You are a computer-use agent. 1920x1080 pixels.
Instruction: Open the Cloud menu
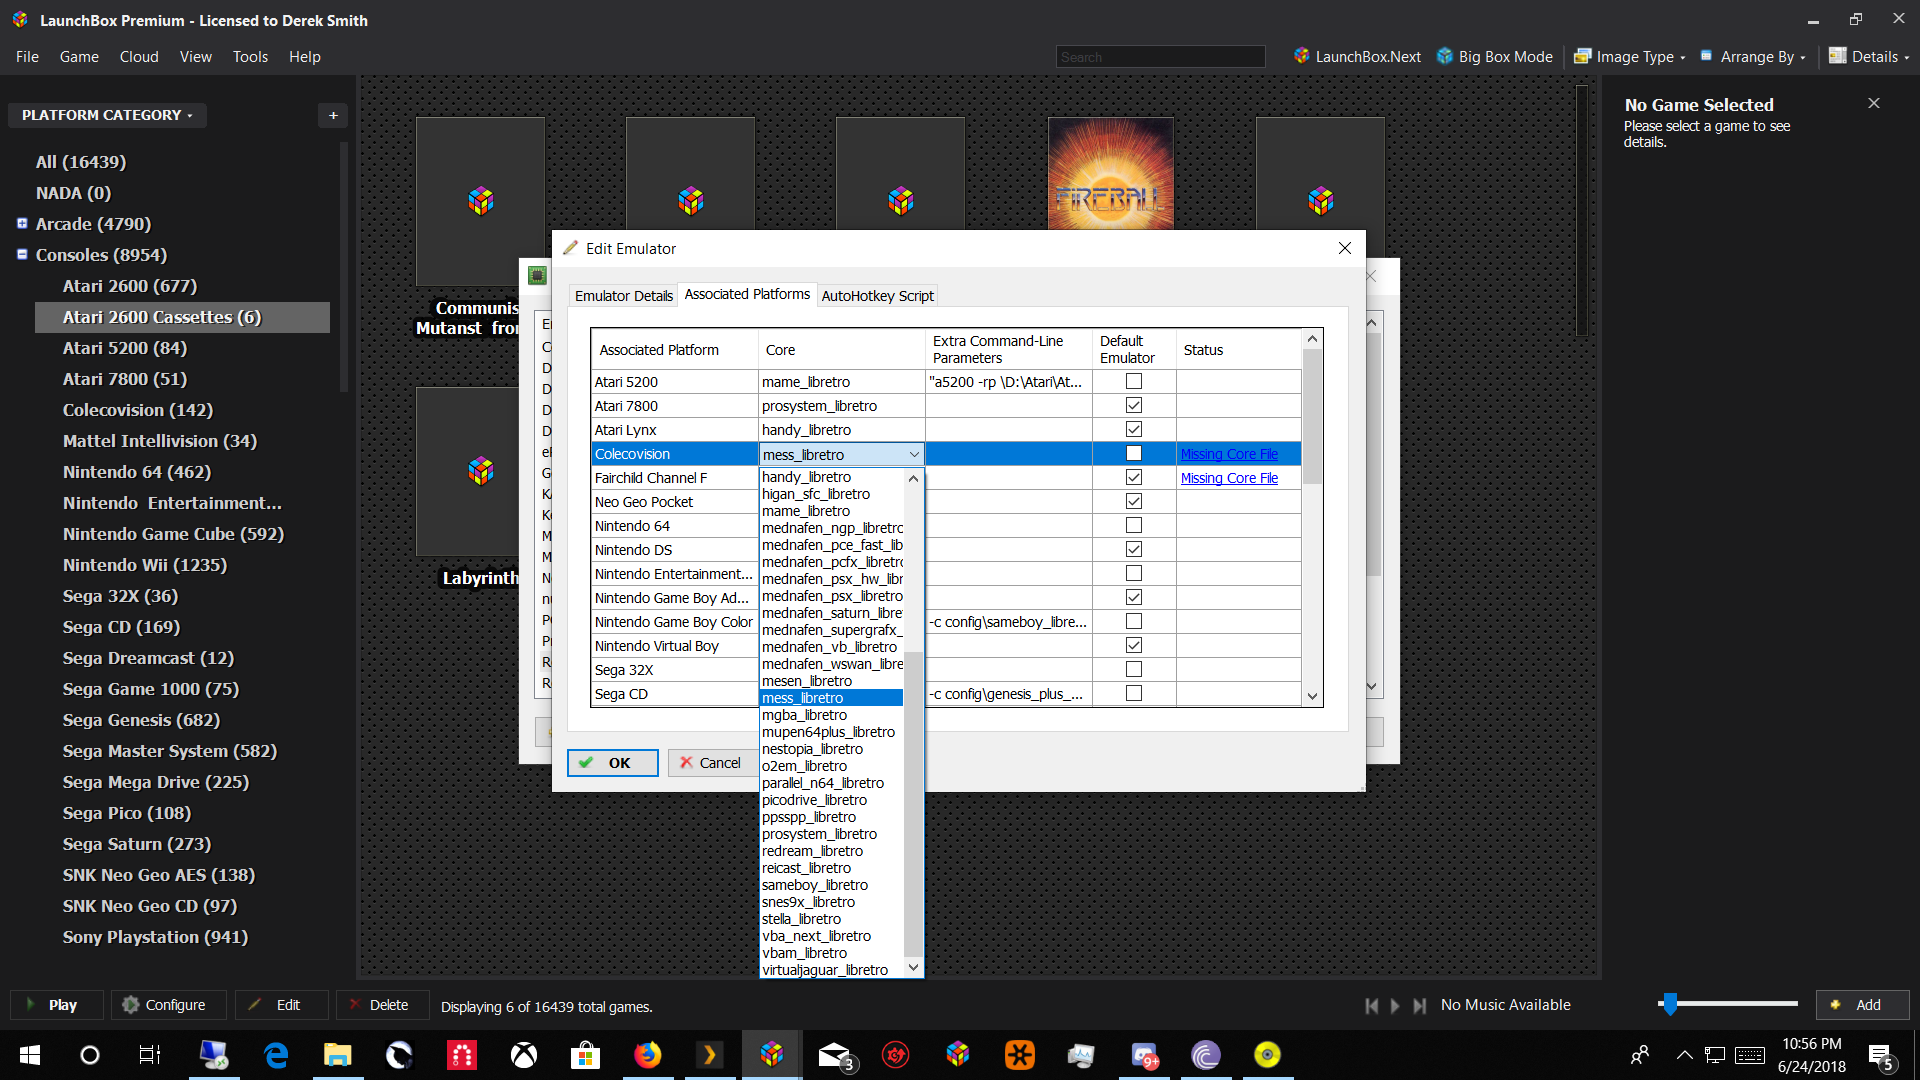point(139,57)
